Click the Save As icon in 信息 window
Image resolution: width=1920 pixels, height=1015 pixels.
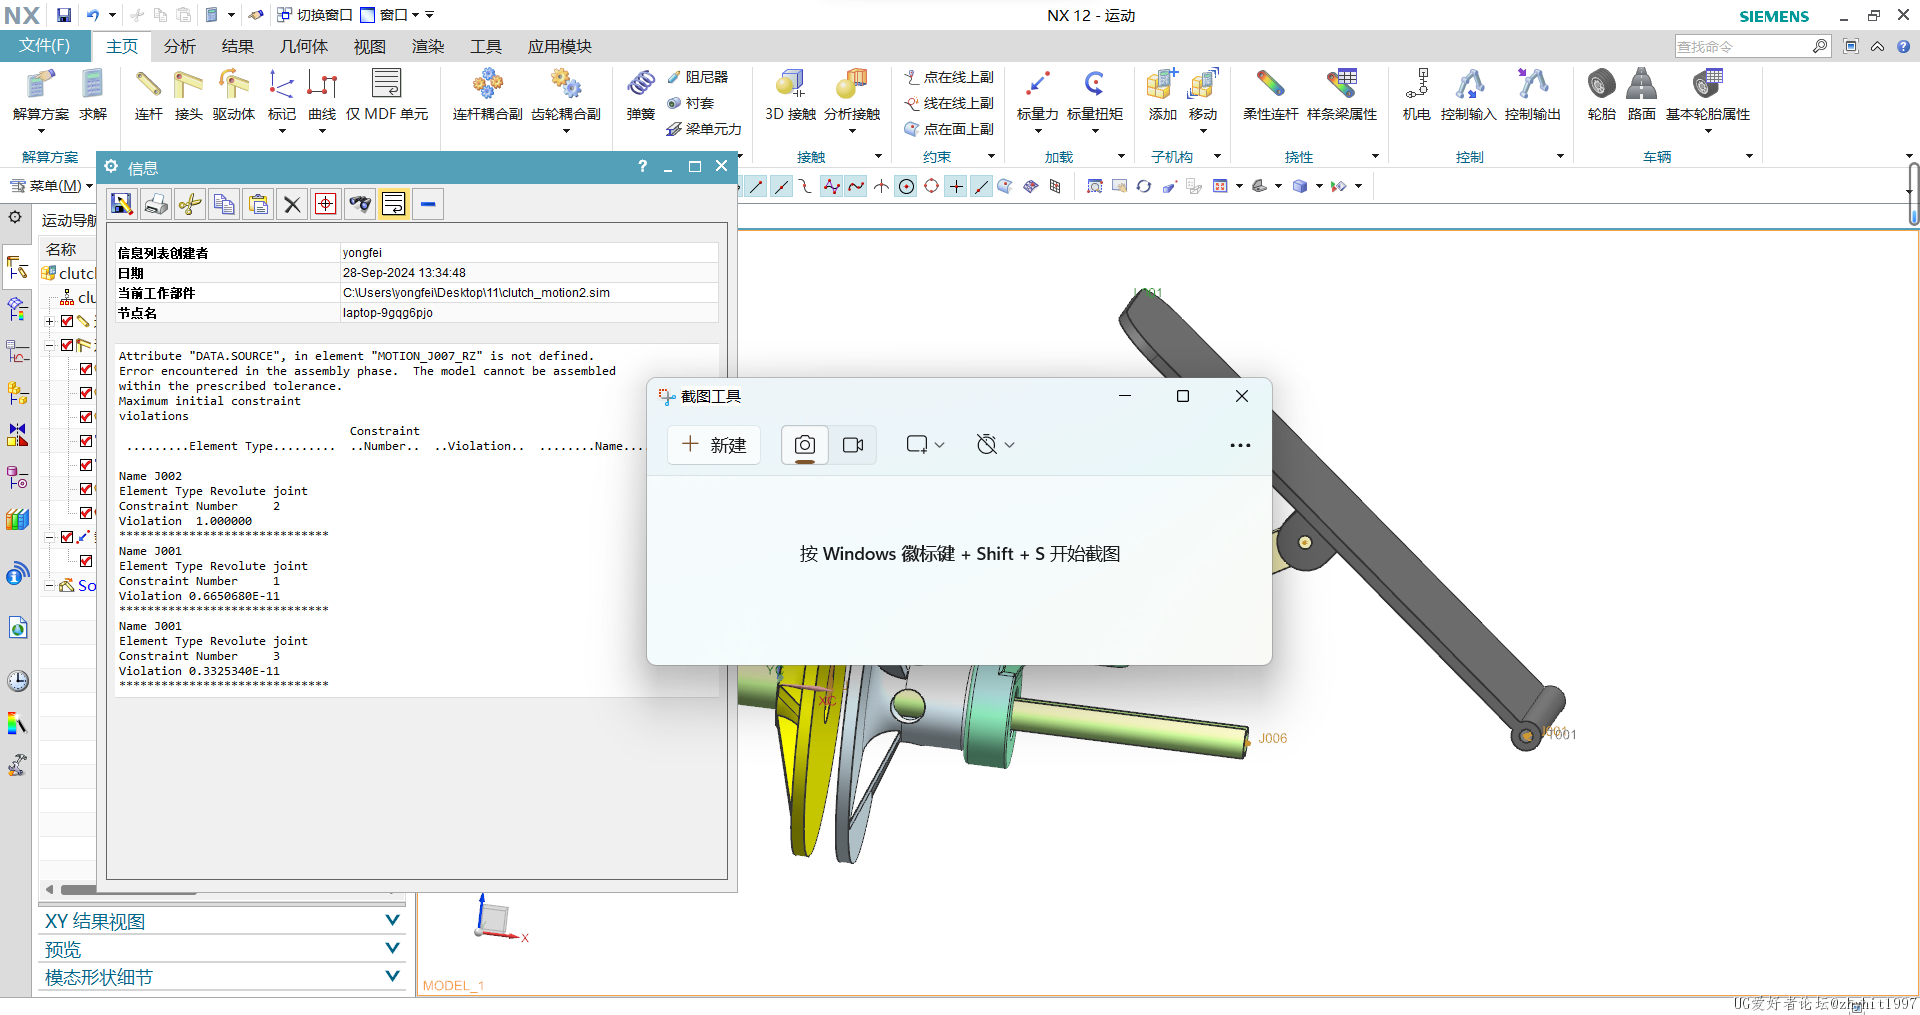[x=122, y=204]
